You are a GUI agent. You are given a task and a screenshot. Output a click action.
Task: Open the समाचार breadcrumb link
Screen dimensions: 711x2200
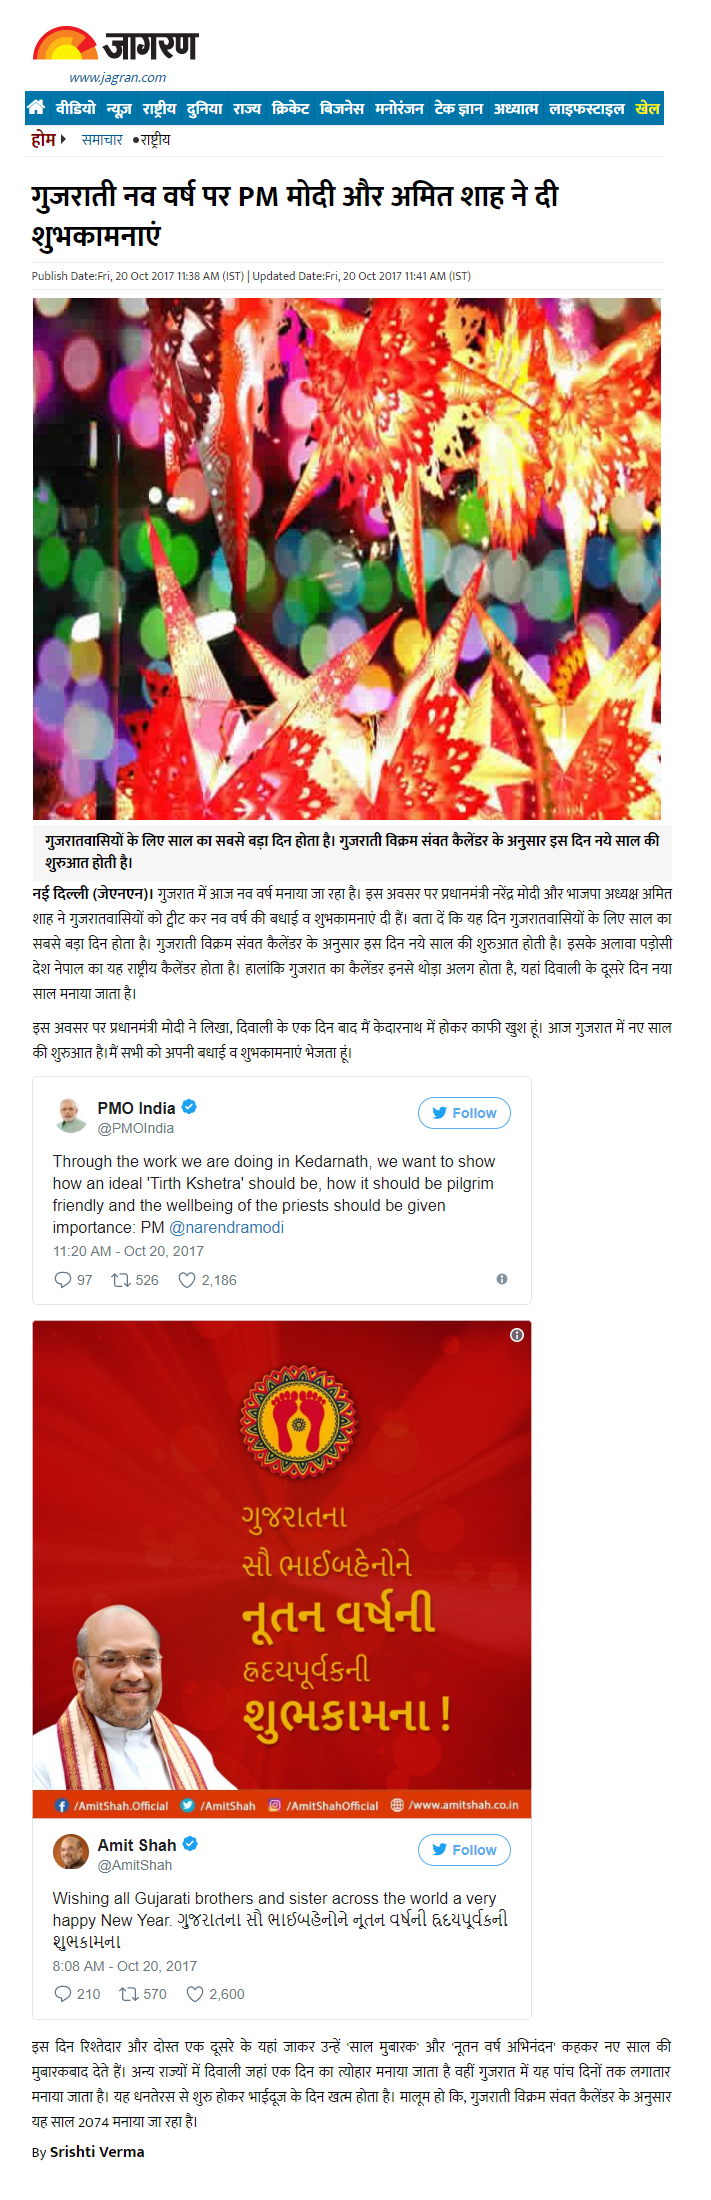pos(102,140)
